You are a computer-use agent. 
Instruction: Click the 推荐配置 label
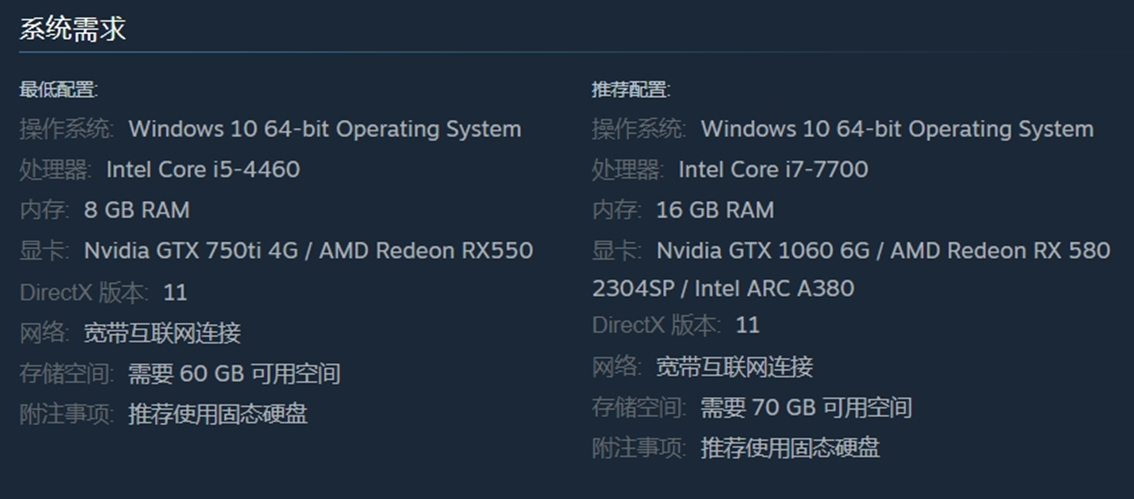(x=630, y=90)
